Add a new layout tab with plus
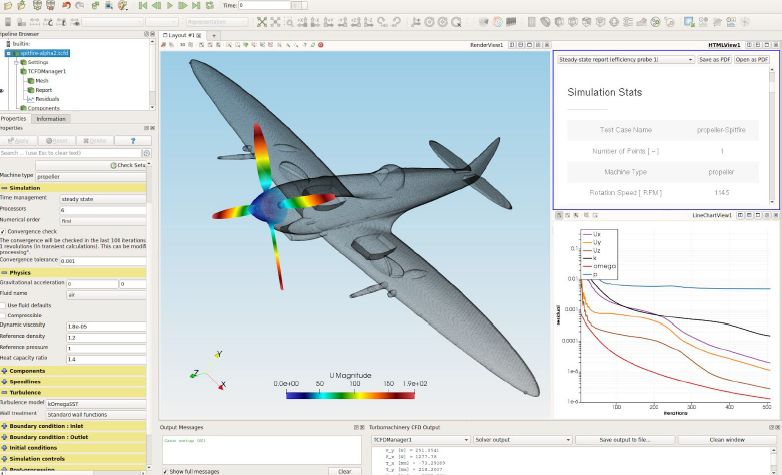 tap(213, 35)
